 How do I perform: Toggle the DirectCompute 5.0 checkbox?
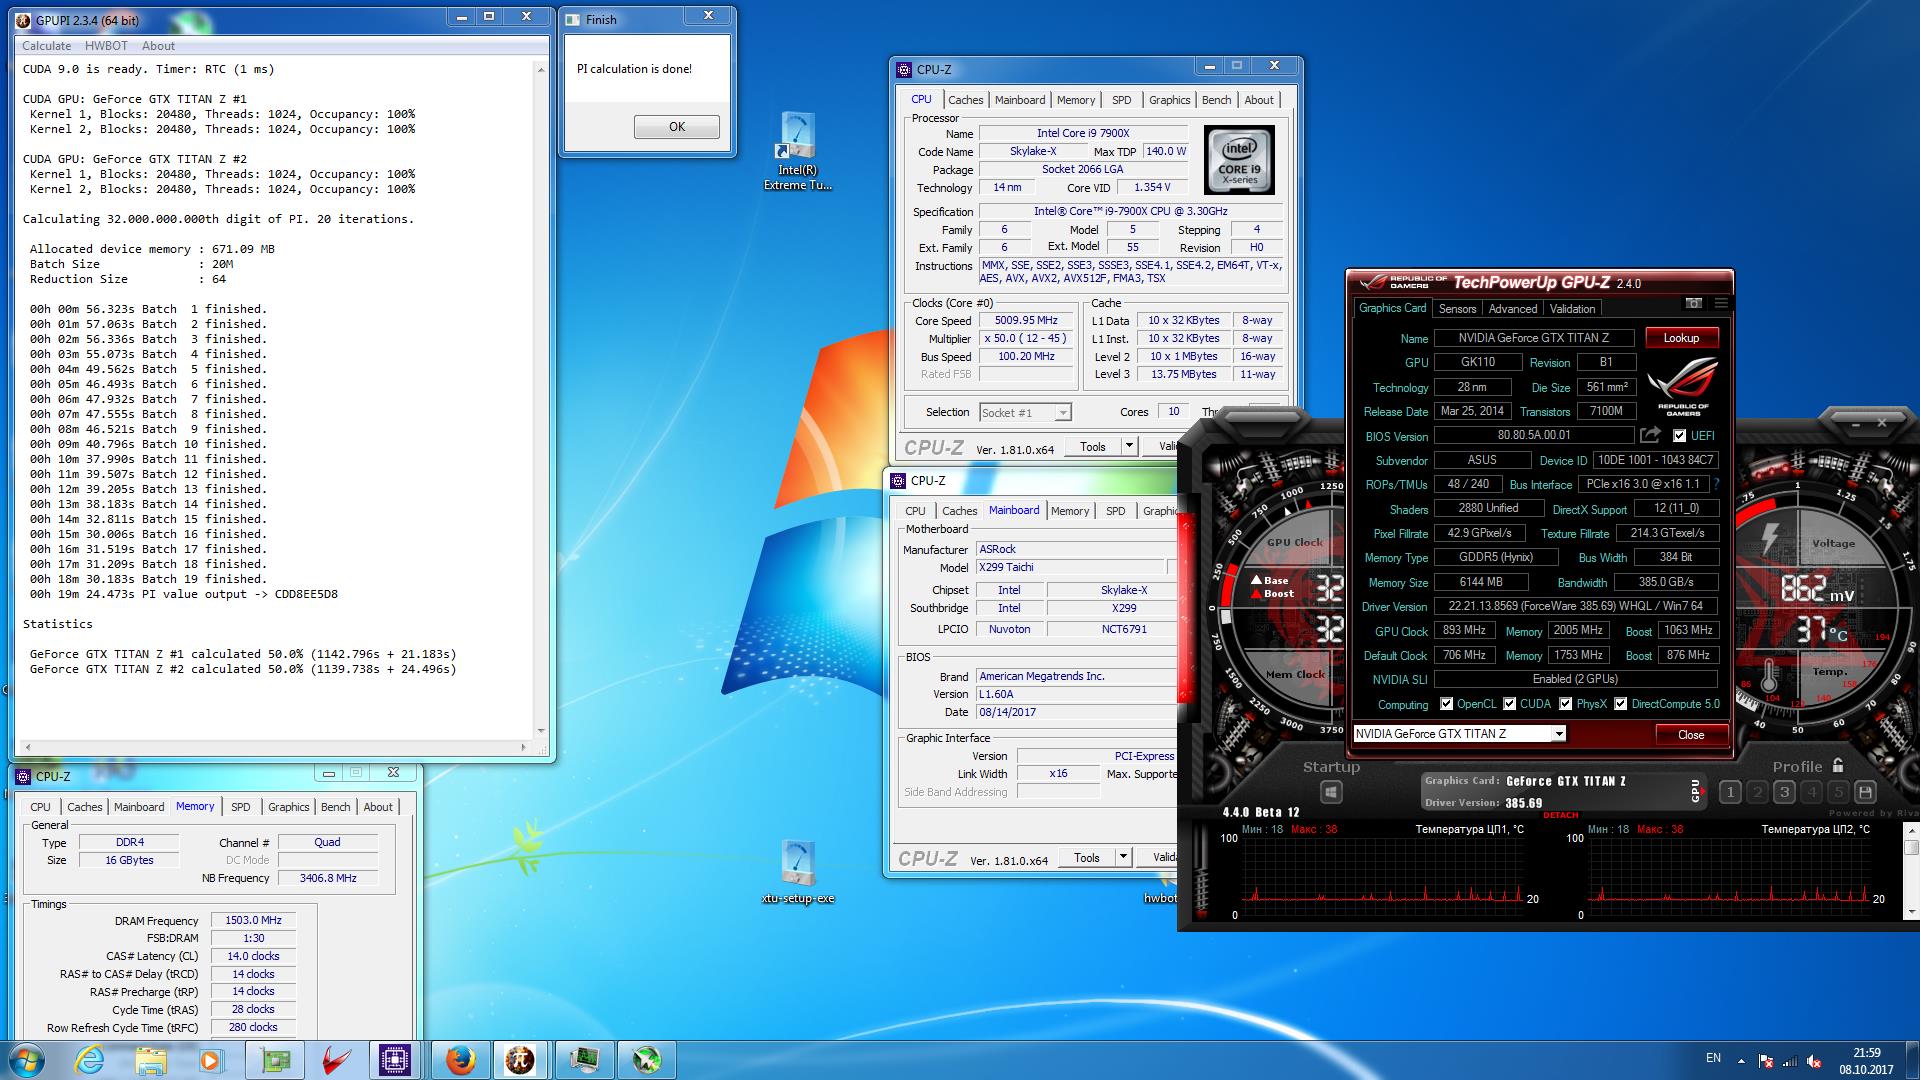1620,704
